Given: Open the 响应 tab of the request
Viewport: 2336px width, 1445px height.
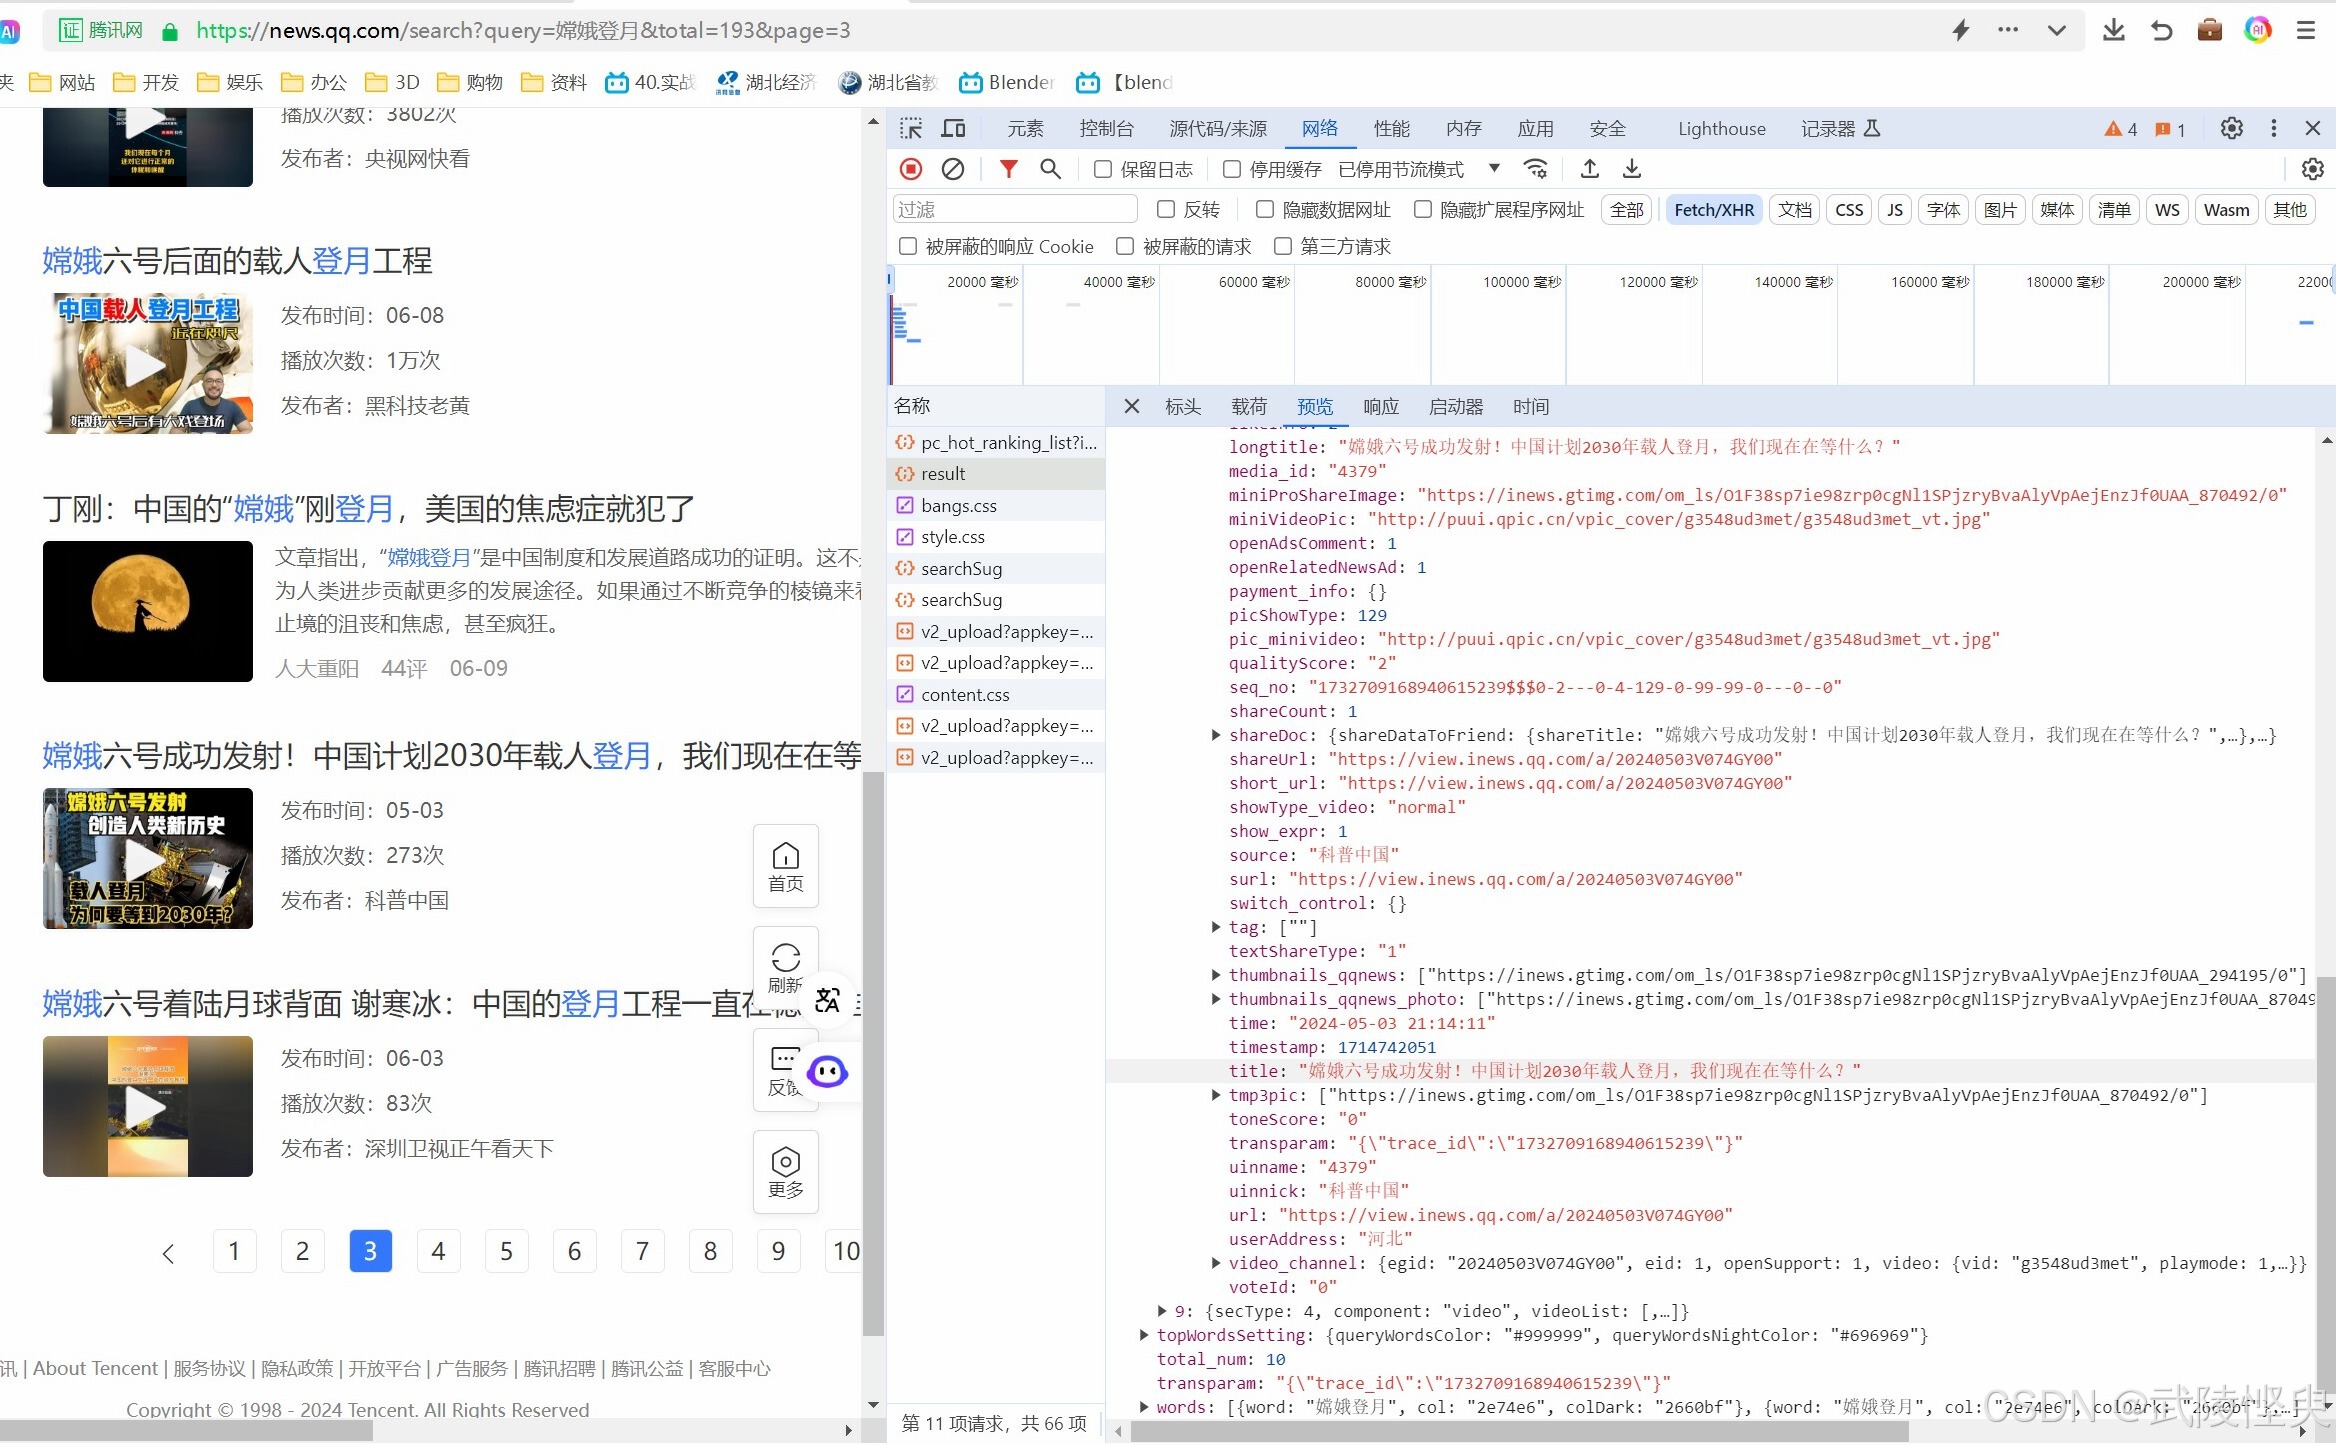Looking at the screenshot, I should 1380,406.
